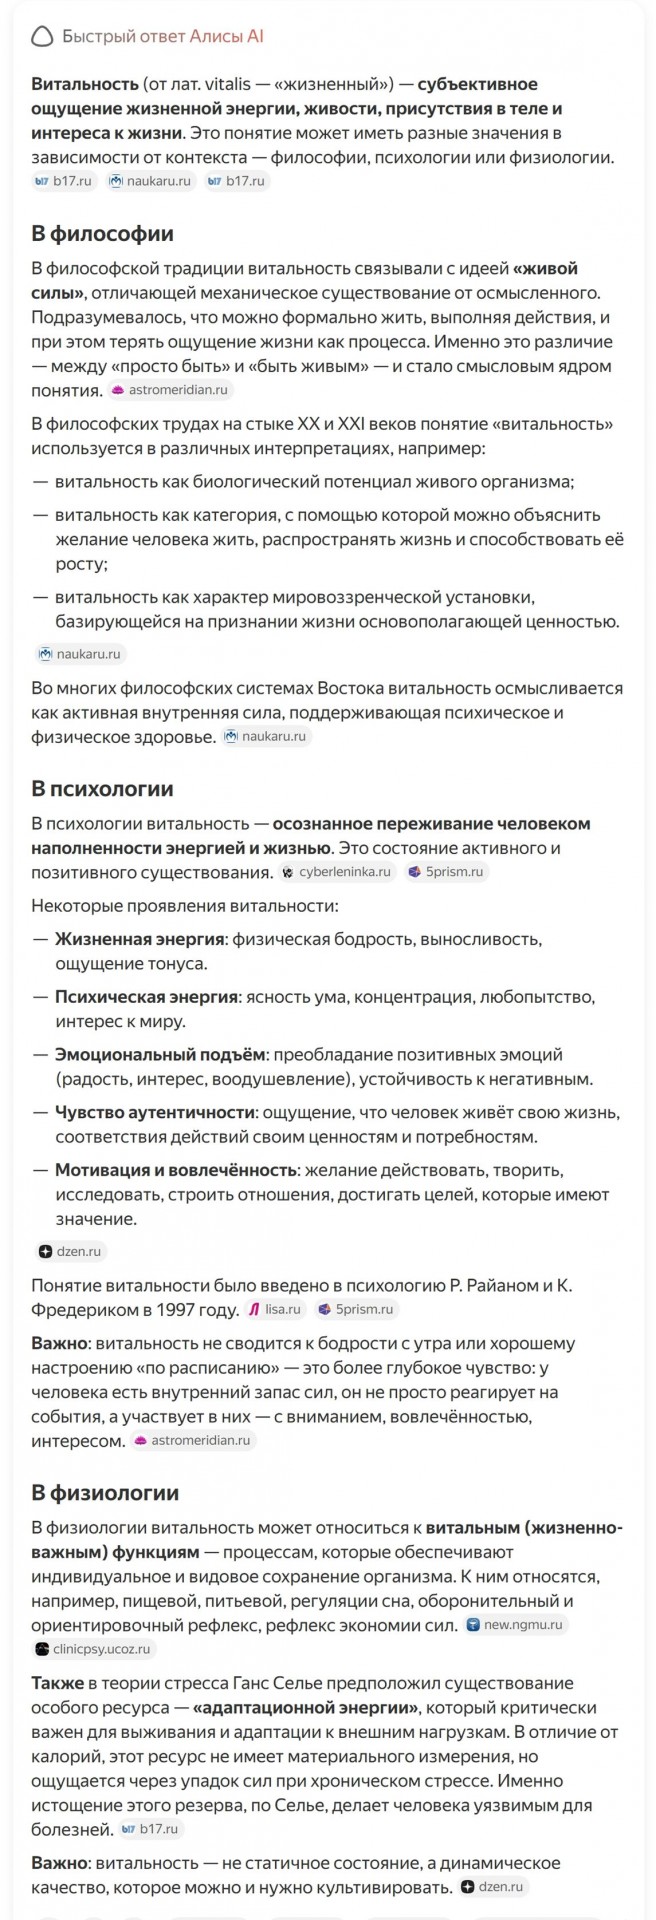Open dzen.ru chip after 'нужно культивировать'
This screenshot has height=1920, width=656.
(493, 1887)
